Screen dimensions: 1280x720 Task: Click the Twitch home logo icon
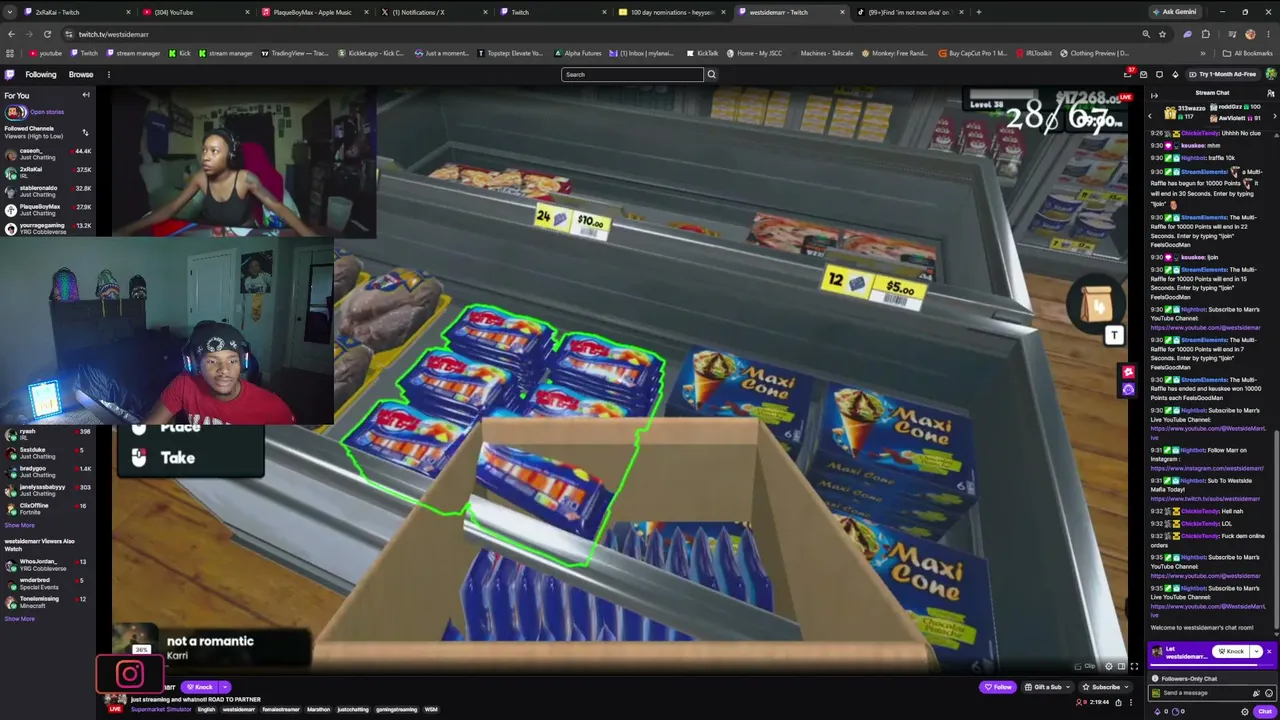(10, 74)
